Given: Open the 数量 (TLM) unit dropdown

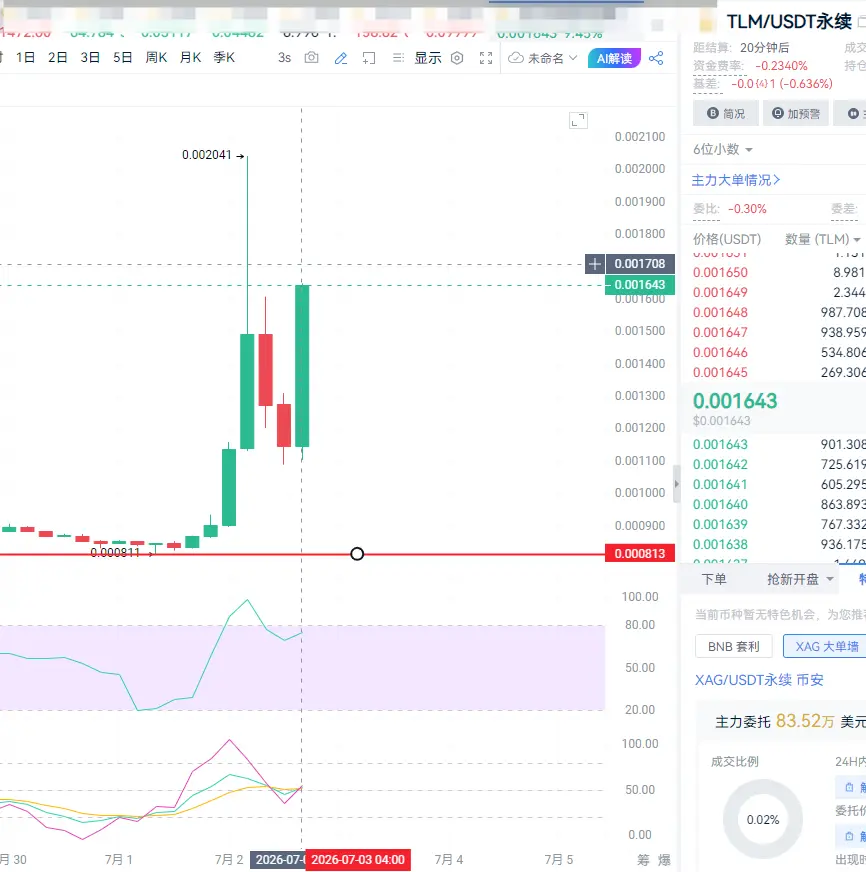Looking at the screenshot, I should pyautogui.click(x=823, y=239).
